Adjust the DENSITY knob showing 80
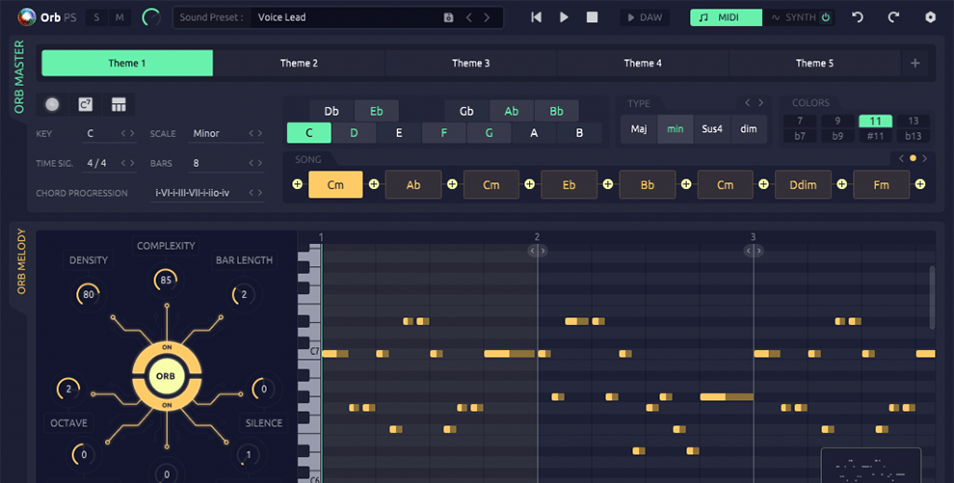954x483 pixels. [x=88, y=294]
